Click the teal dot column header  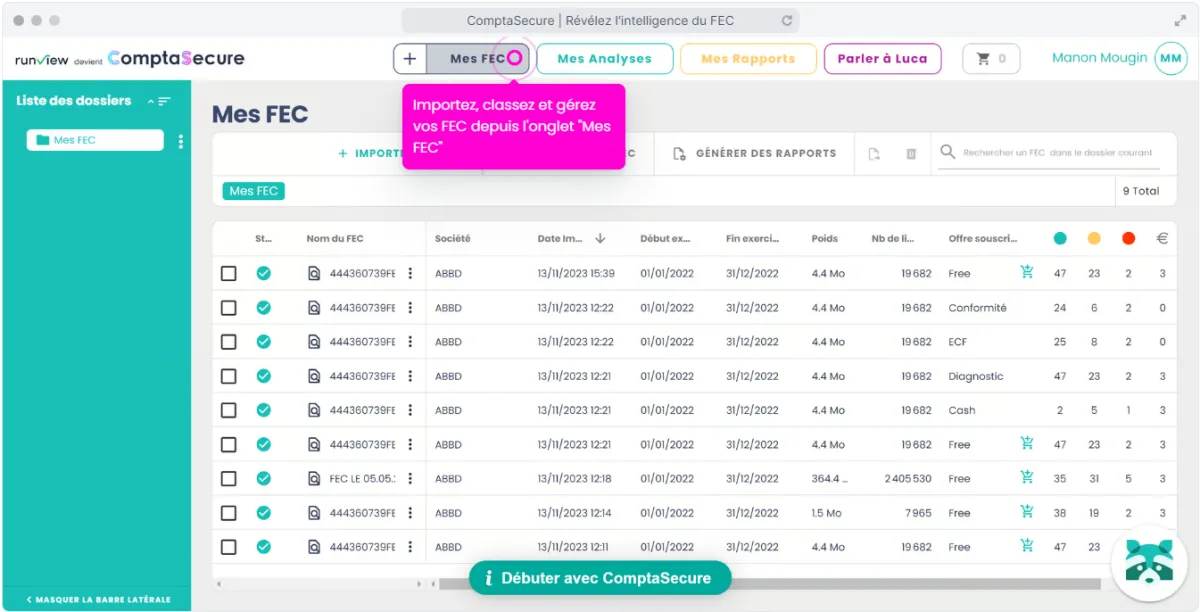pyautogui.click(x=1060, y=238)
